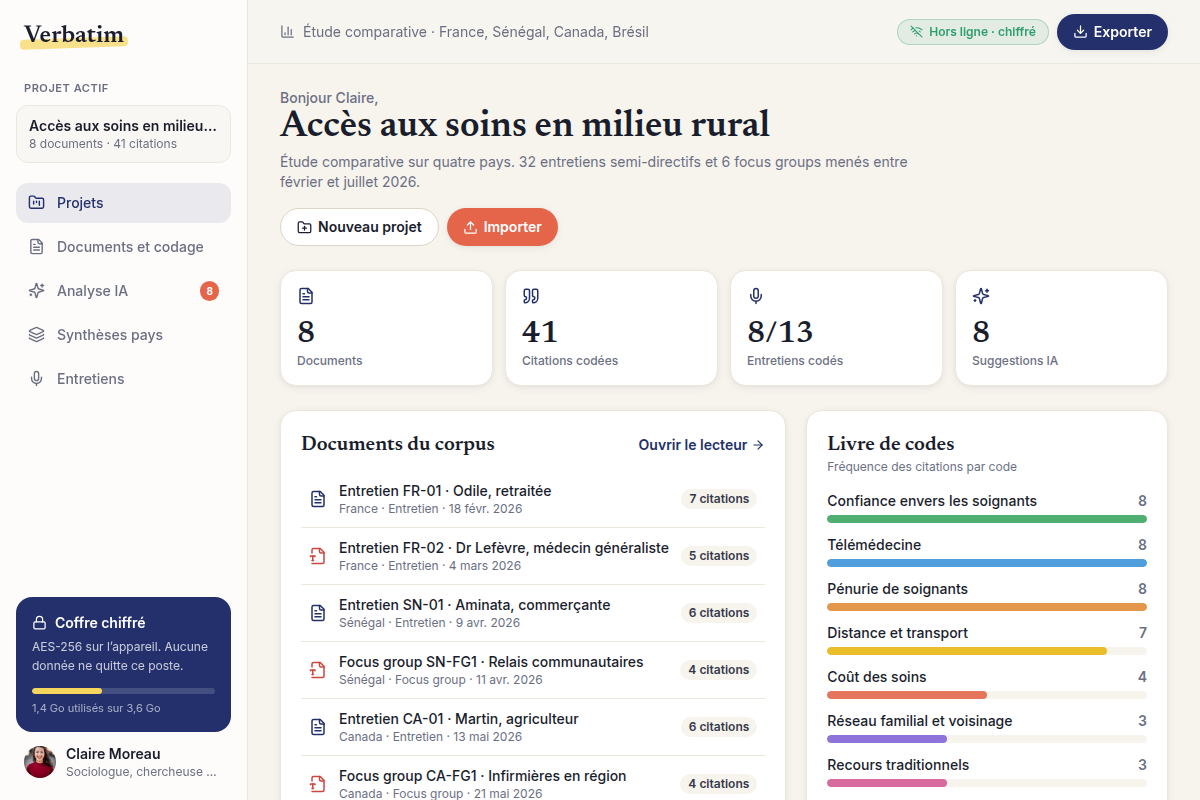Image resolution: width=1200 pixels, height=800 pixels.
Task: Click the 5 citations badge for FR-02
Action: [719, 556]
